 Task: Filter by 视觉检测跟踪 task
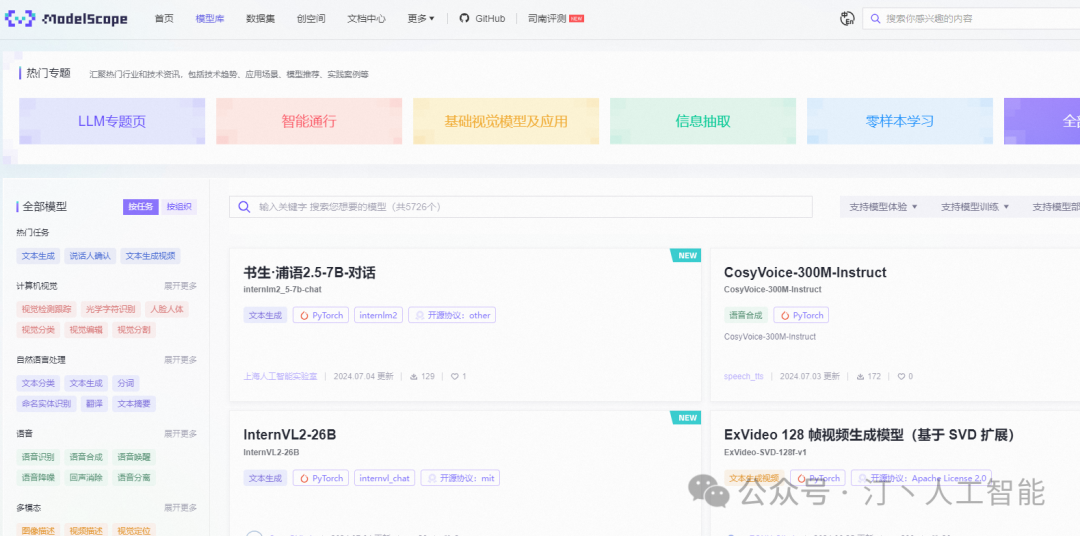click(x=46, y=309)
